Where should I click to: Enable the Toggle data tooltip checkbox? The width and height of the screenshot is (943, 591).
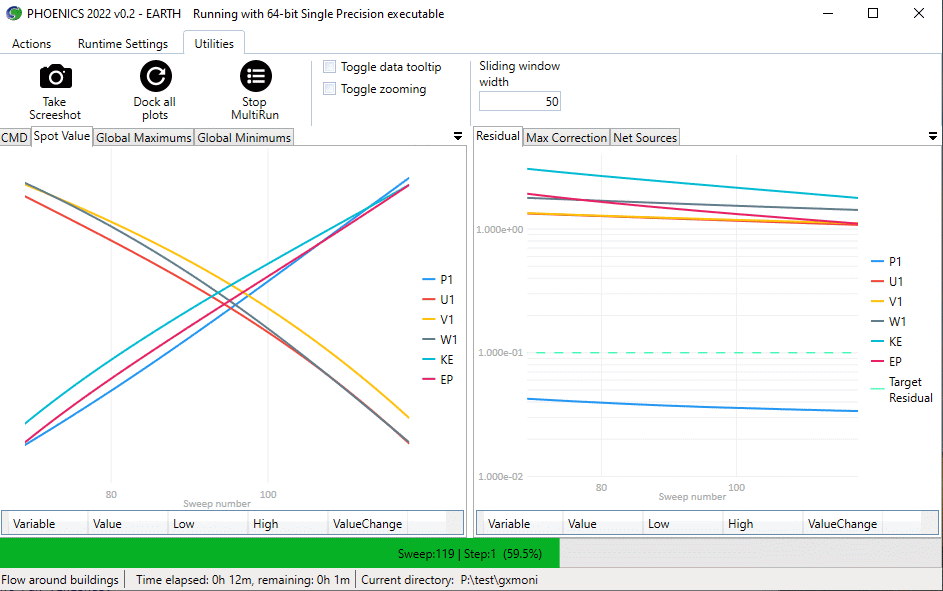(x=330, y=67)
